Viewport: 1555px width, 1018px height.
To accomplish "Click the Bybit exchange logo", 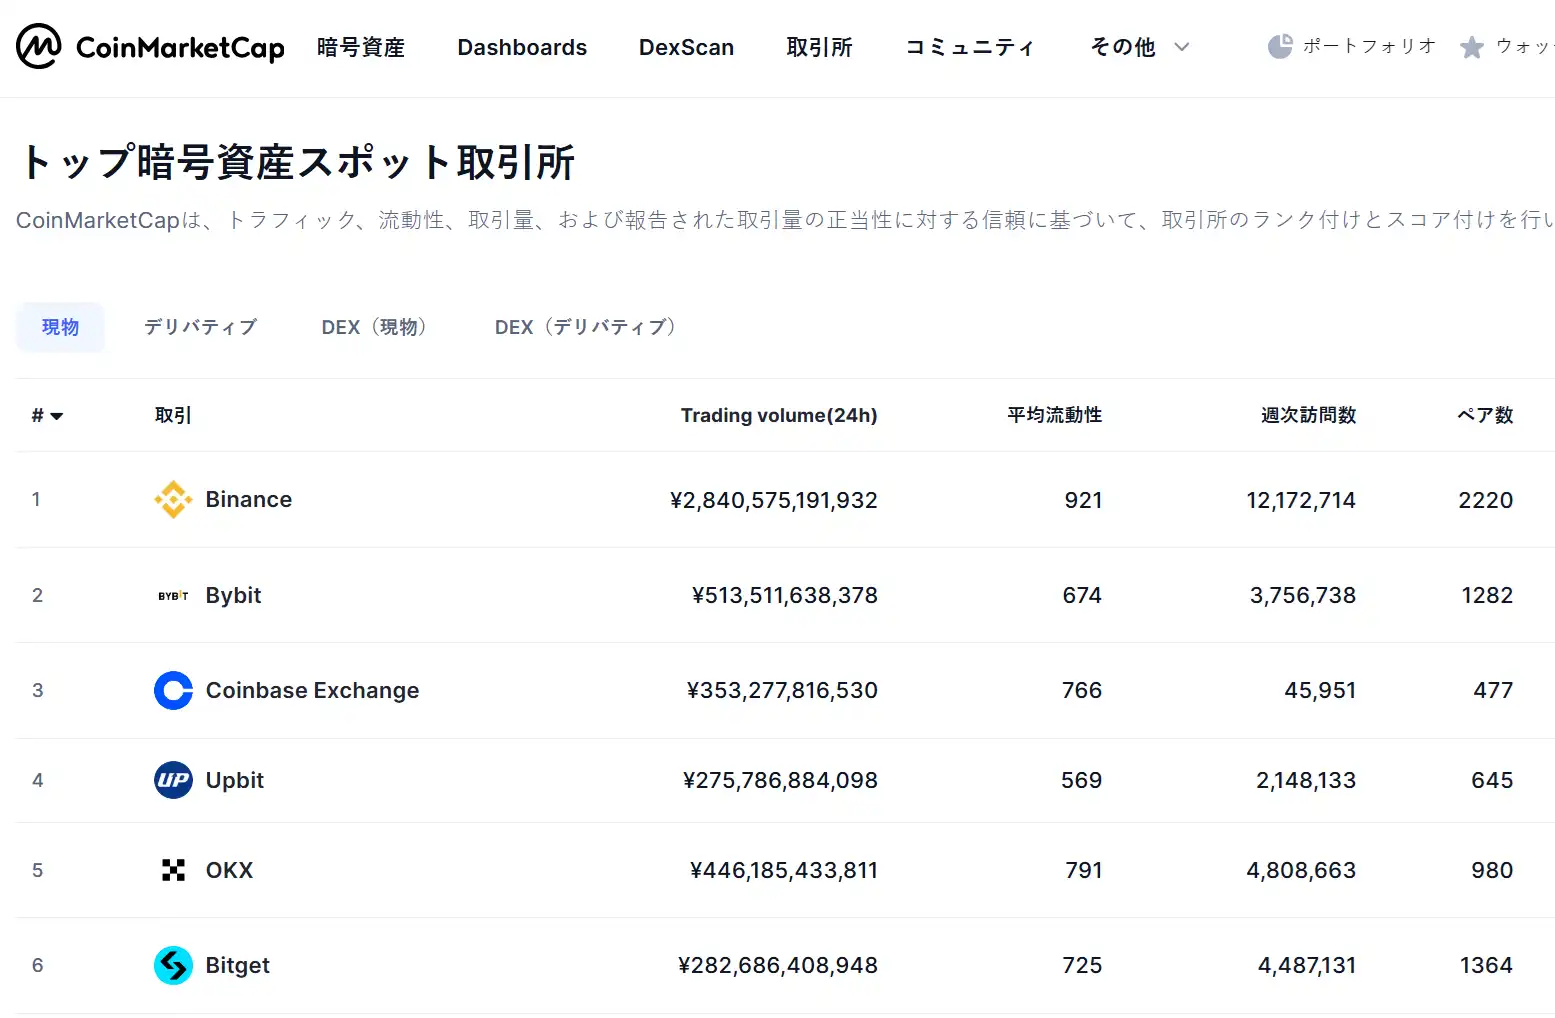I will [173, 595].
